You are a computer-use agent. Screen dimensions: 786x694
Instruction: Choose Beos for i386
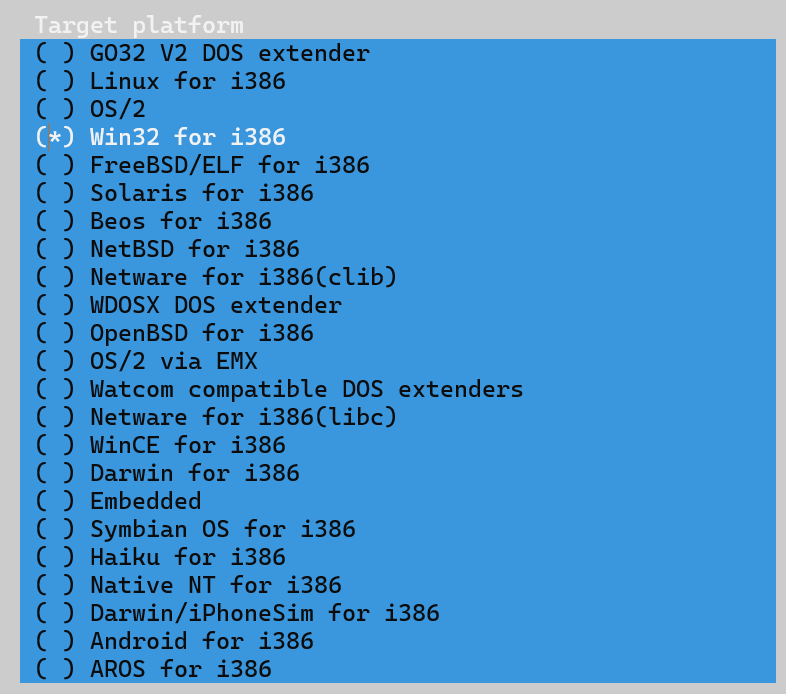click(153, 222)
